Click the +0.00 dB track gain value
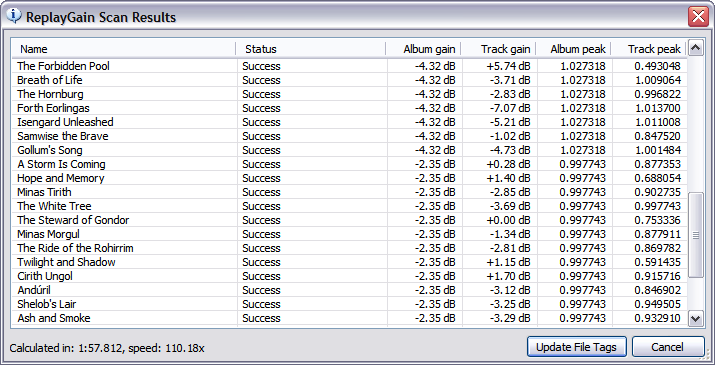Viewport: 715px width, 365px height. click(508, 220)
